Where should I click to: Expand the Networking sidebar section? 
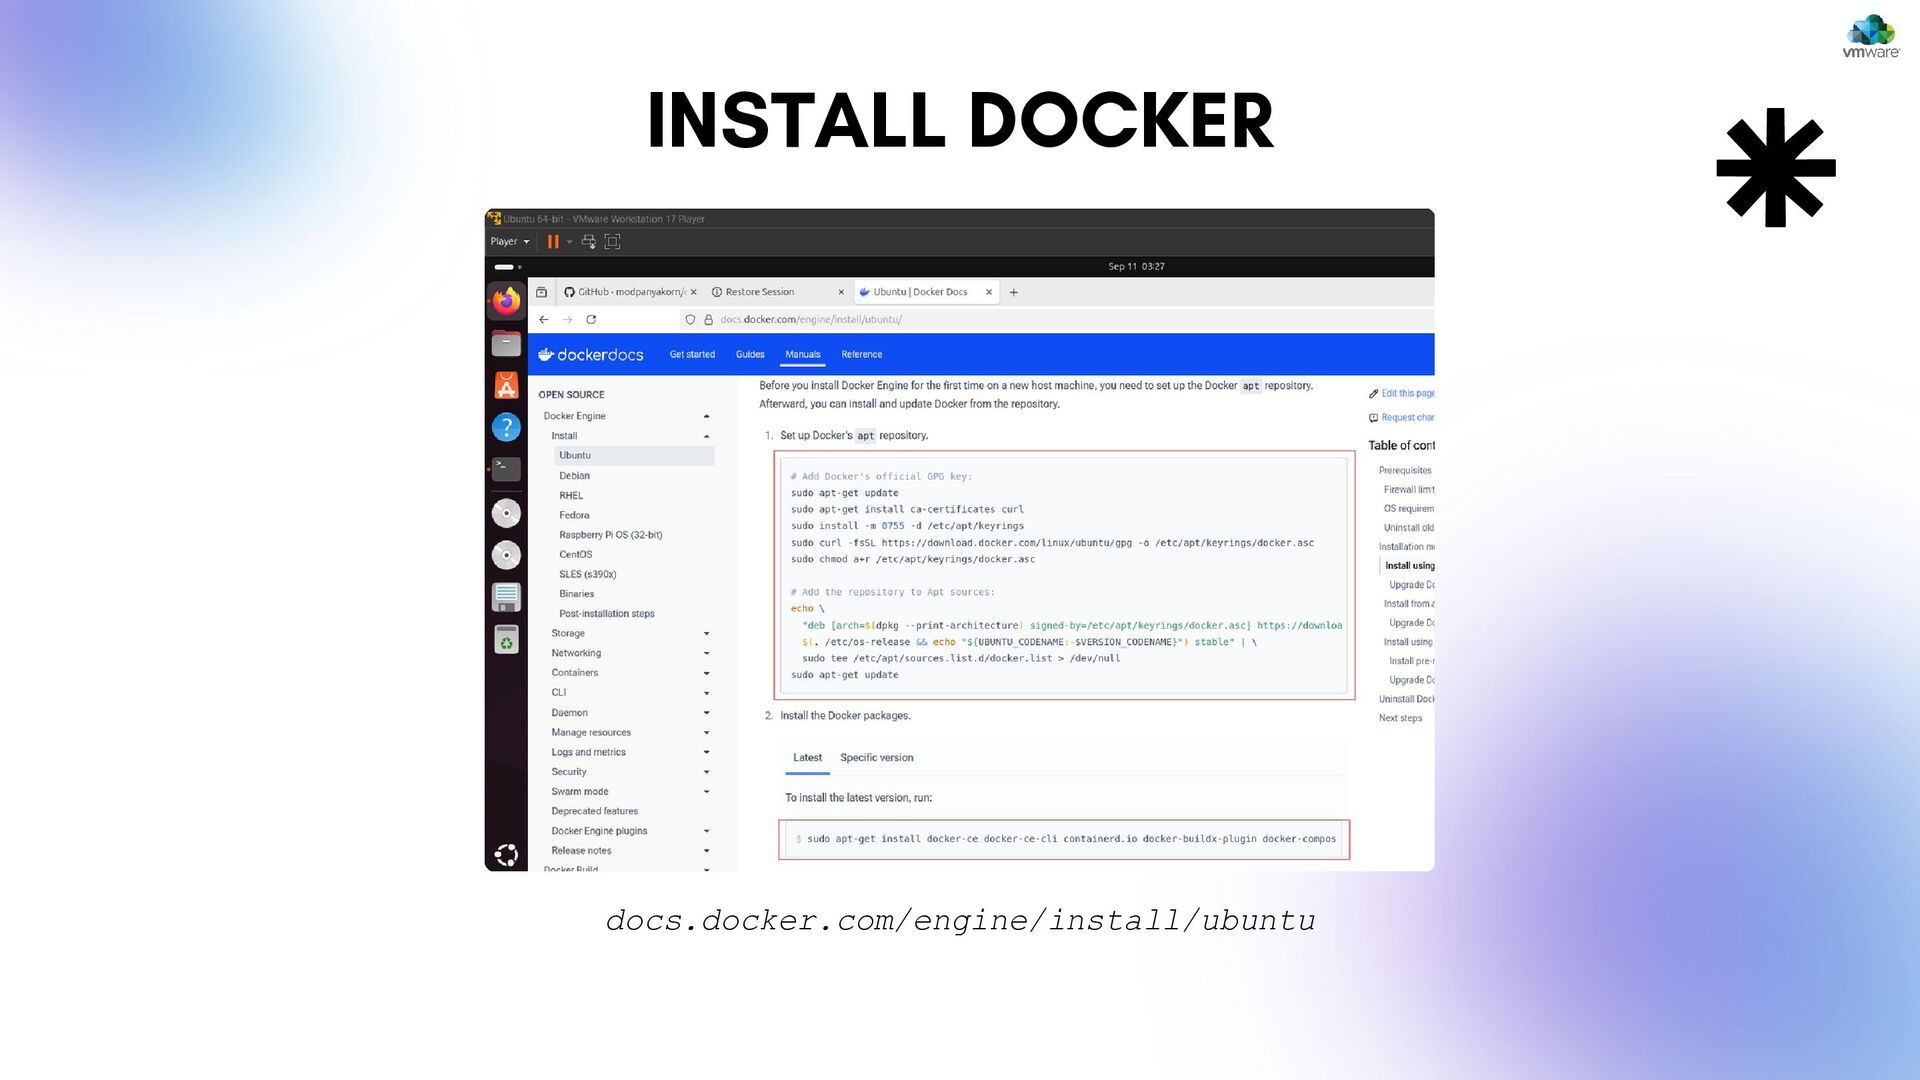(706, 654)
